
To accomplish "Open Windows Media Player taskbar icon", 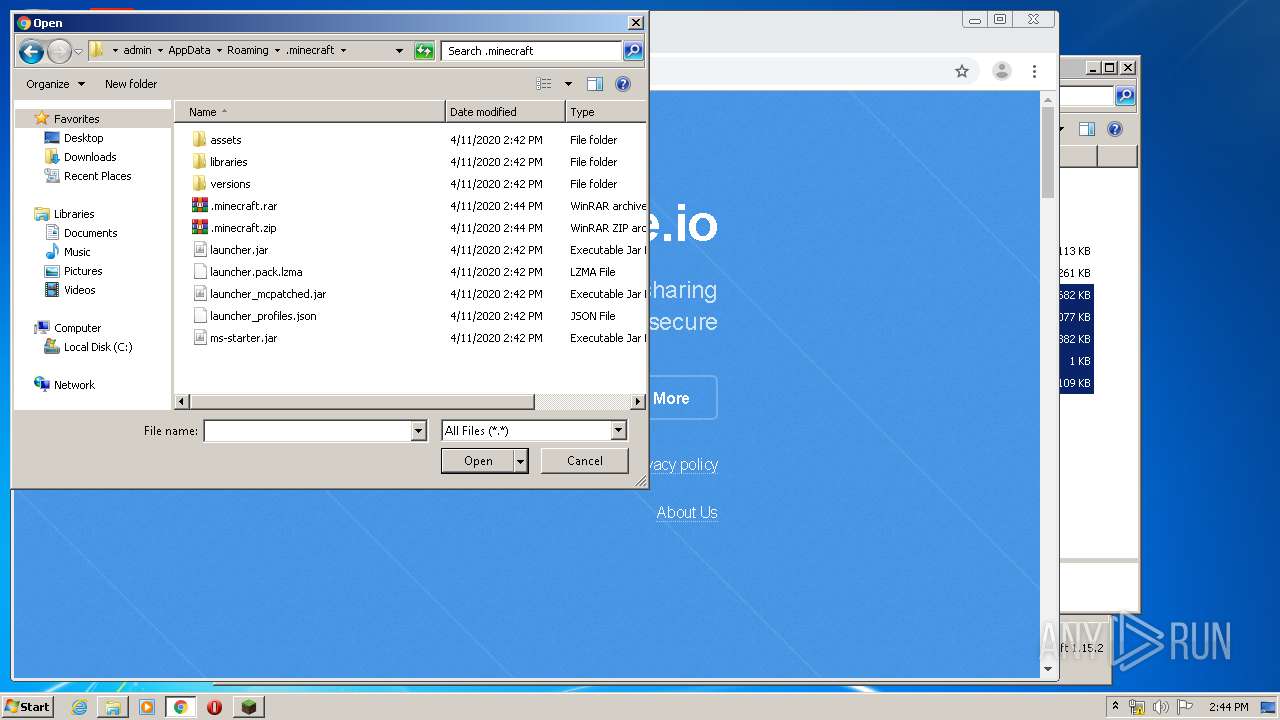I will point(147,707).
